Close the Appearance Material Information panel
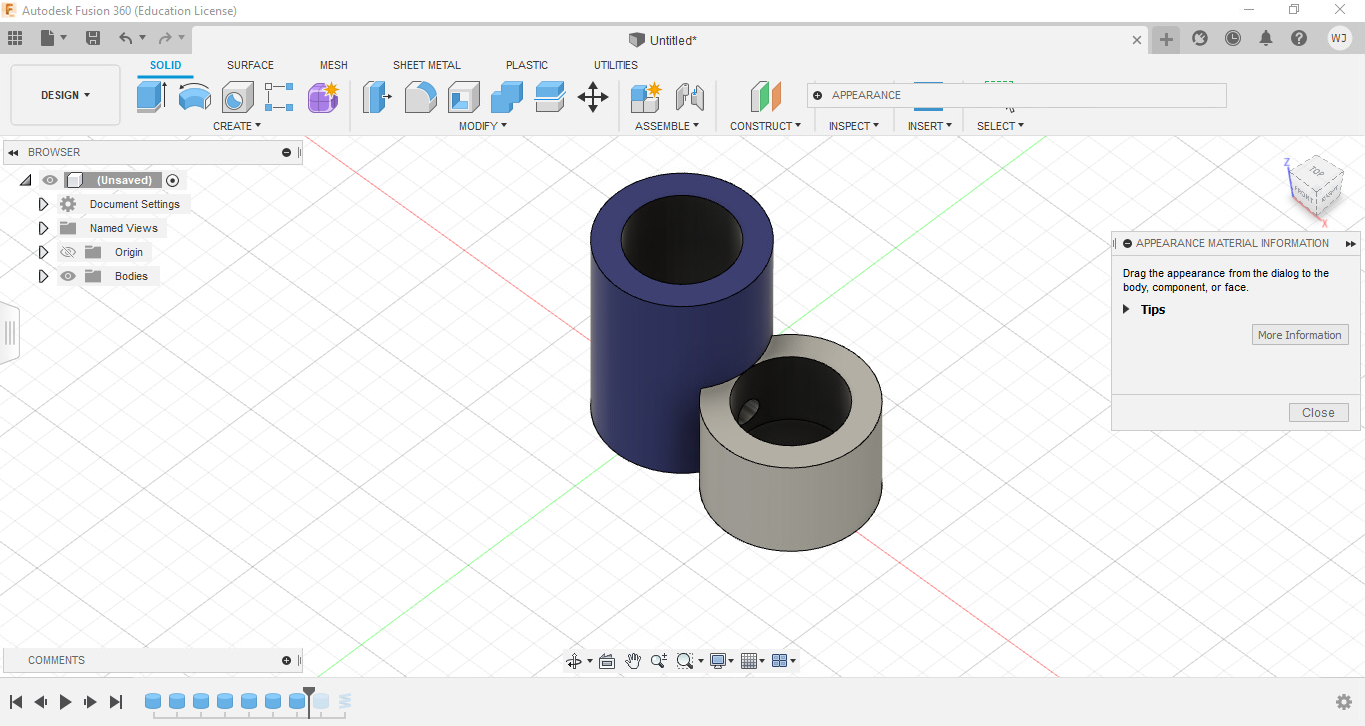Image resolution: width=1365 pixels, height=726 pixels. (1318, 412)
